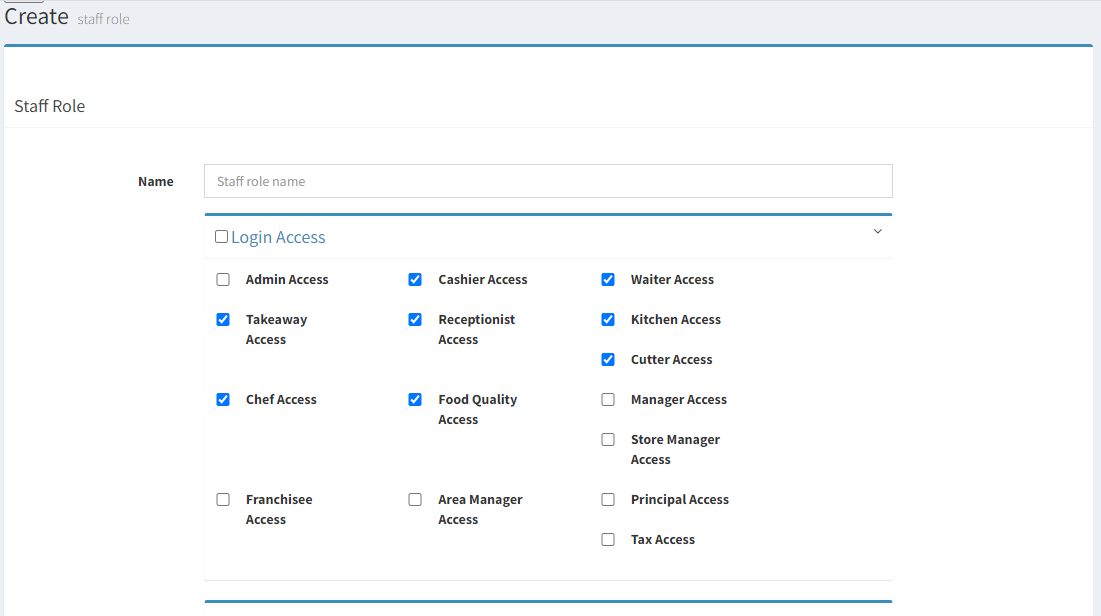Enable the Admin Access checkbox
1101x616 pixels.
pos(223,280)
